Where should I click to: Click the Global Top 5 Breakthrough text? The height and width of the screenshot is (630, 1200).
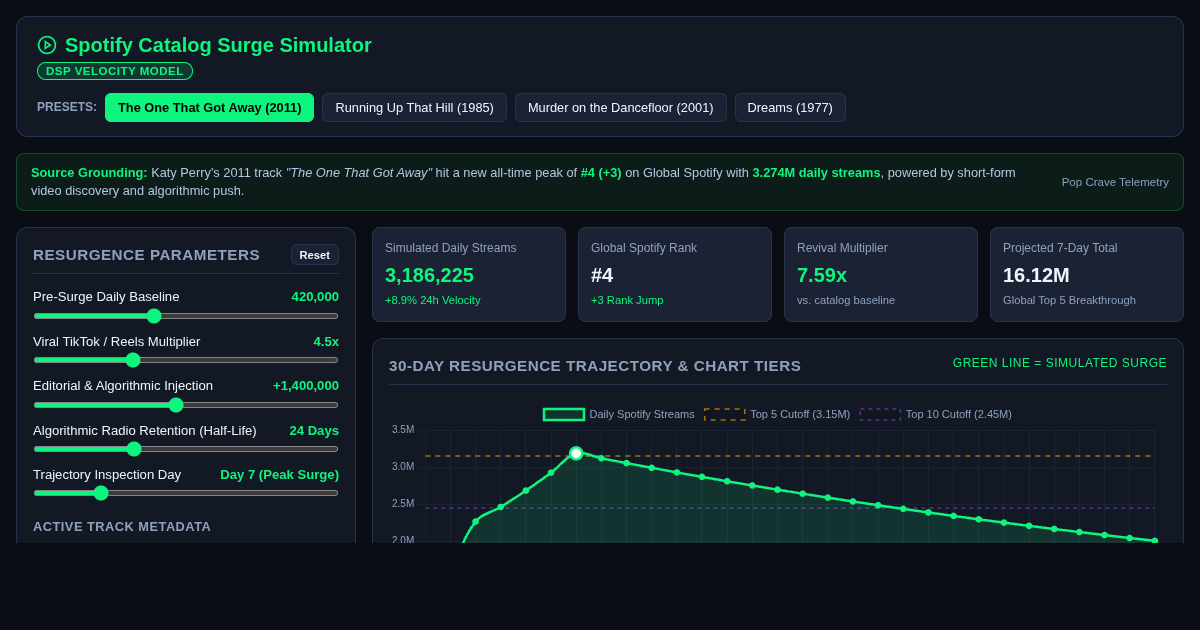[x=1069, y=300]
